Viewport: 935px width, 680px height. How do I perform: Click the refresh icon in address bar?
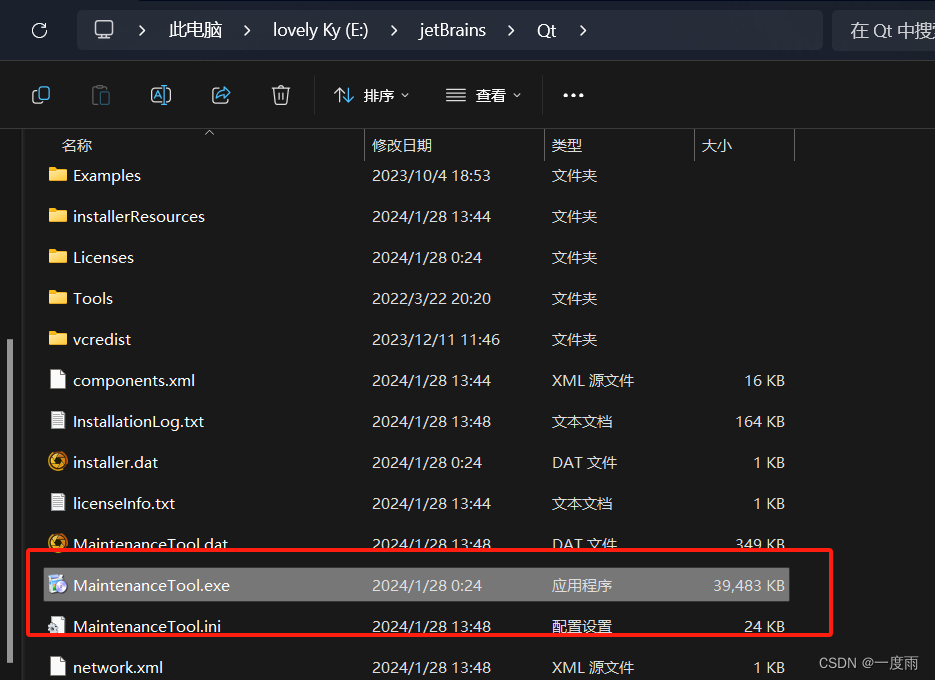point(39,30)
